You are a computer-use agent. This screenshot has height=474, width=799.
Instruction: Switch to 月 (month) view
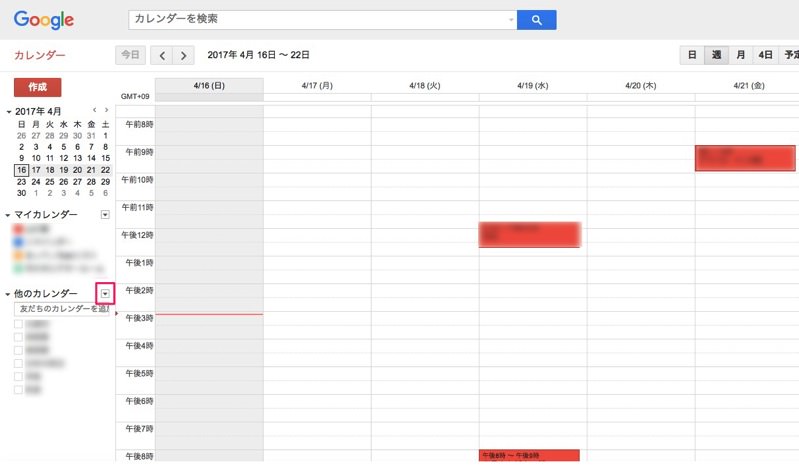(741, 55)
